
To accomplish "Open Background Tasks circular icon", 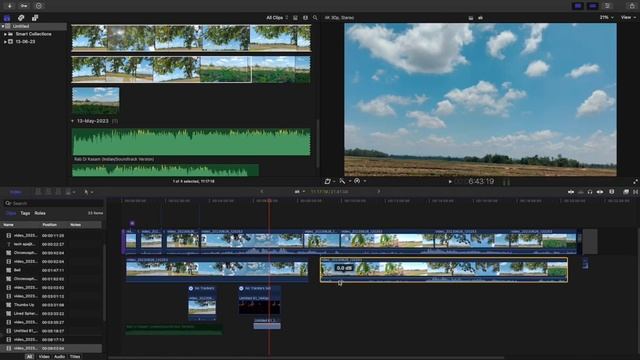I will point(39,6).
